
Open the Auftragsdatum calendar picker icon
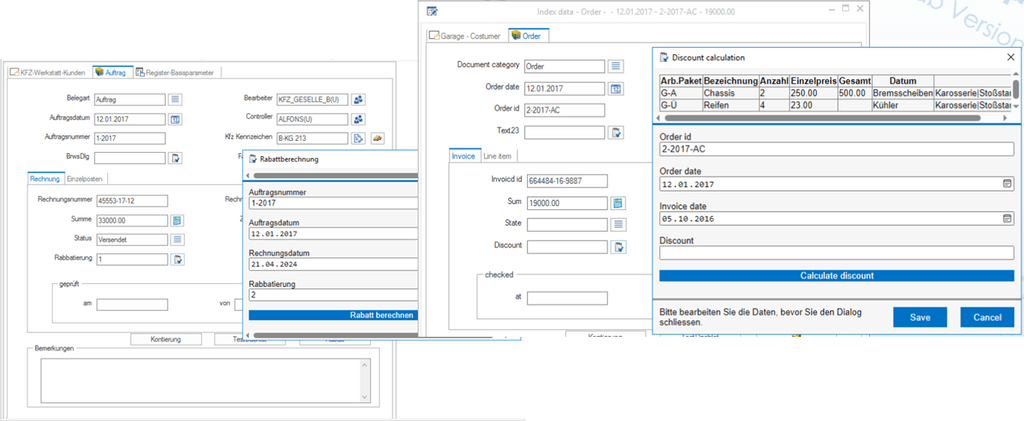coord(175,119)
